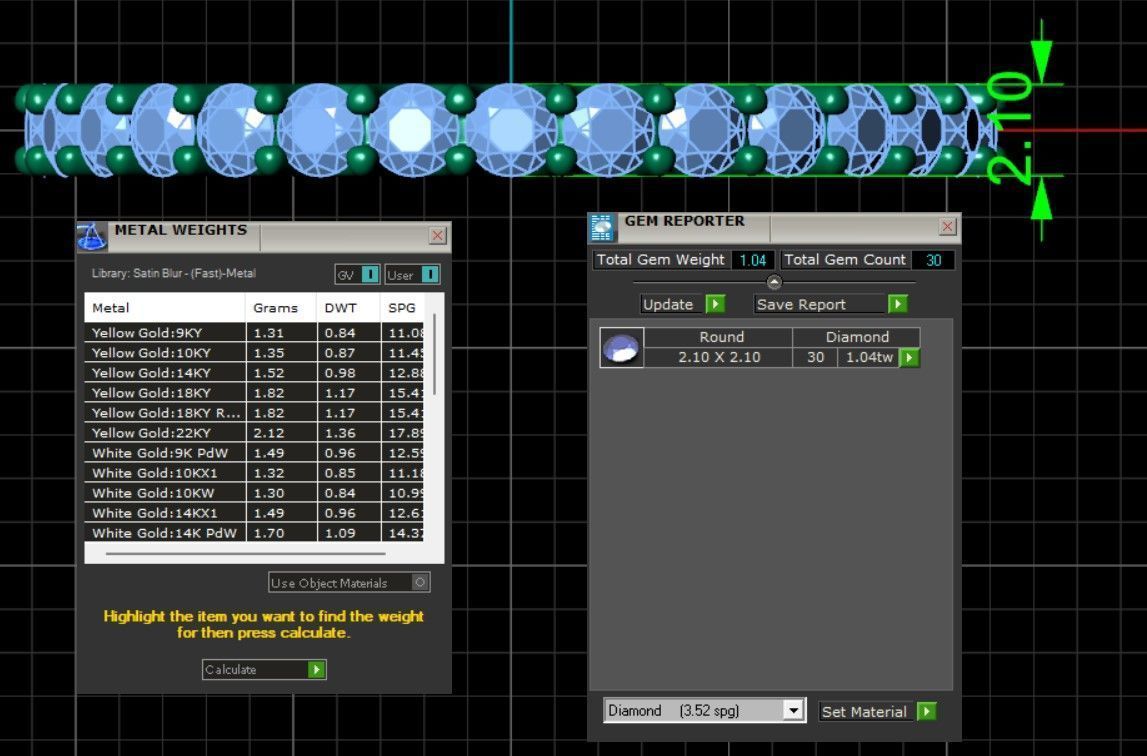Select the Yellow Gold:18KY row

tap(254, 392)
